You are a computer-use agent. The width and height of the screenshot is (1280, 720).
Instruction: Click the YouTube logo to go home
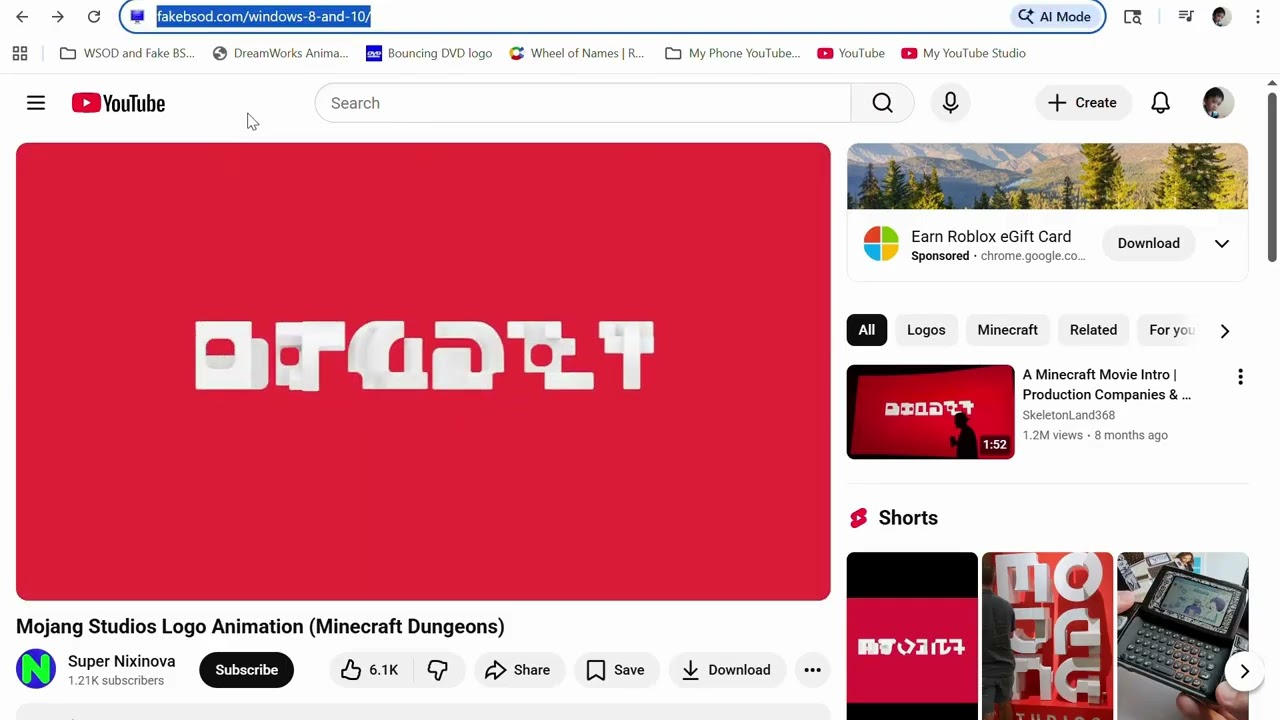pos(118,103)
